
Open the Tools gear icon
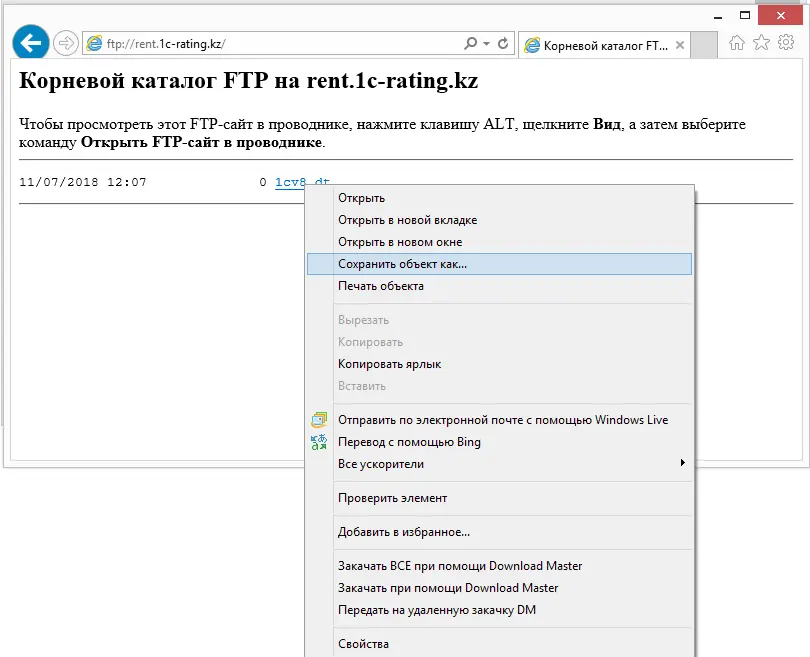786,42
